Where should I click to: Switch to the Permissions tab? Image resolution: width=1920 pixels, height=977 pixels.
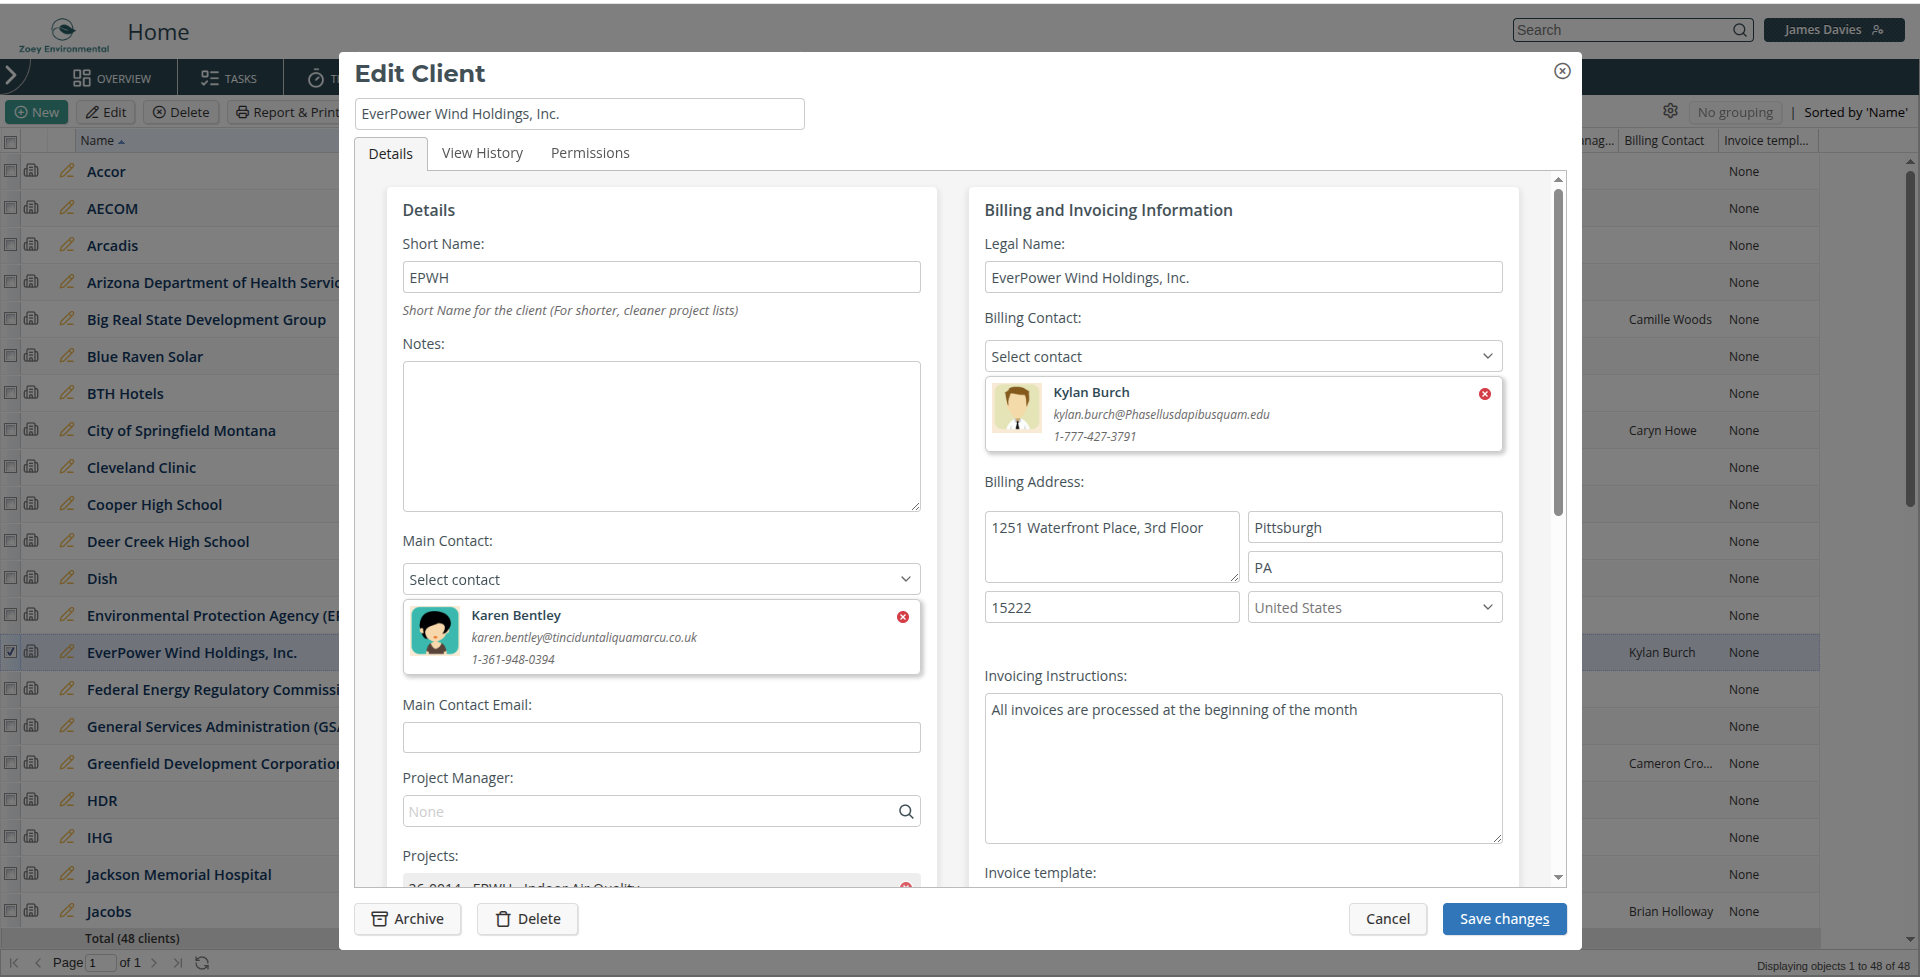590,153
